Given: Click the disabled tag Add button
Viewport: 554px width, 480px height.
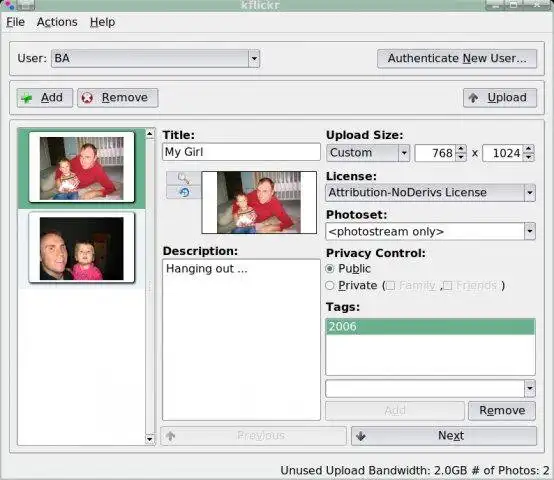Looking at the screenshot, I should pyautogui.click(x=395, y=410).
